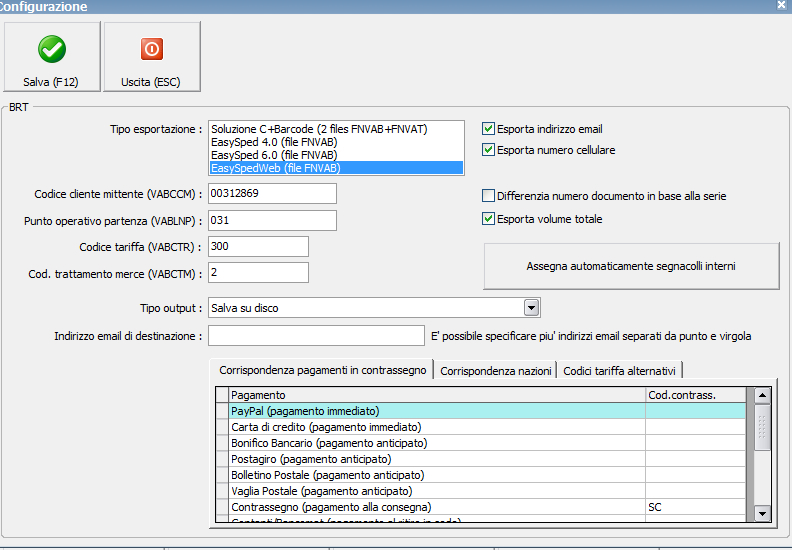Switch to Corrispondenza nazioni tab
792x550 pixels.
point(496,371)
